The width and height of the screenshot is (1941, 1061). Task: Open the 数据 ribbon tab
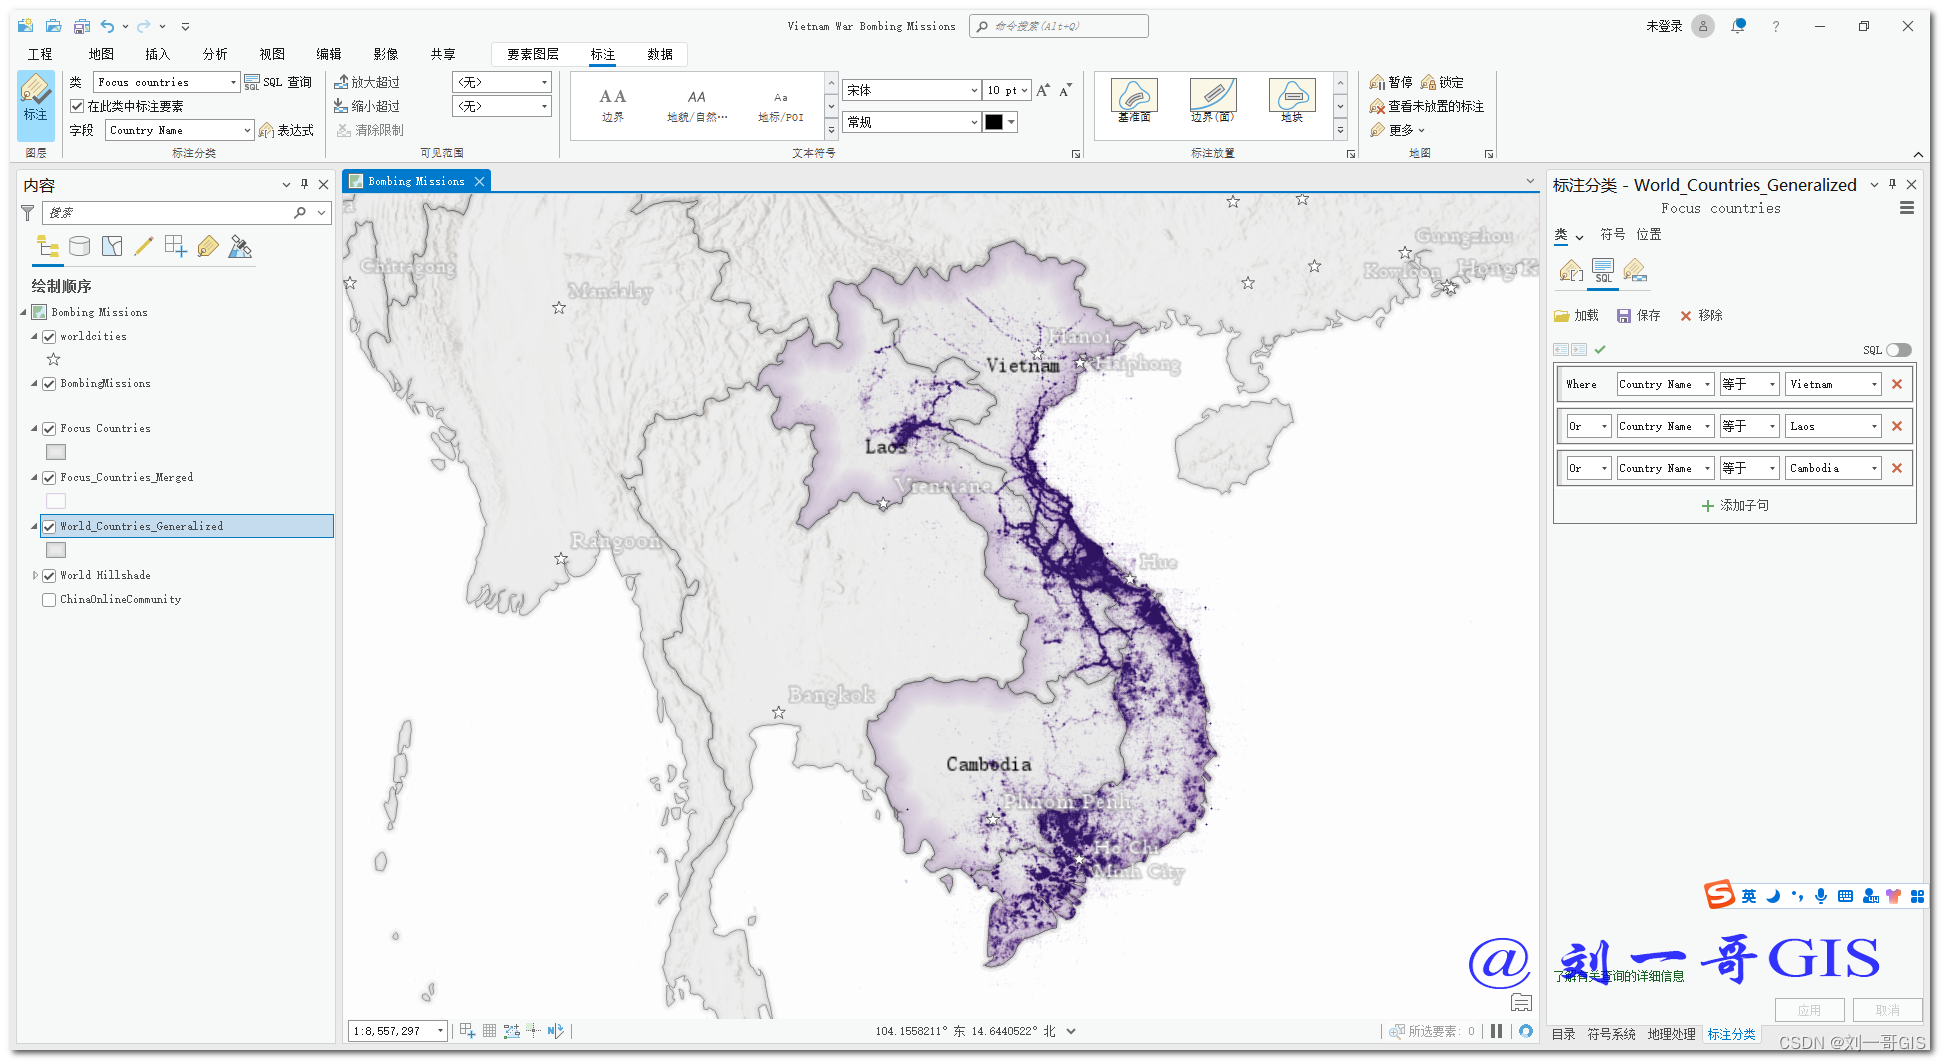point(660,54)
